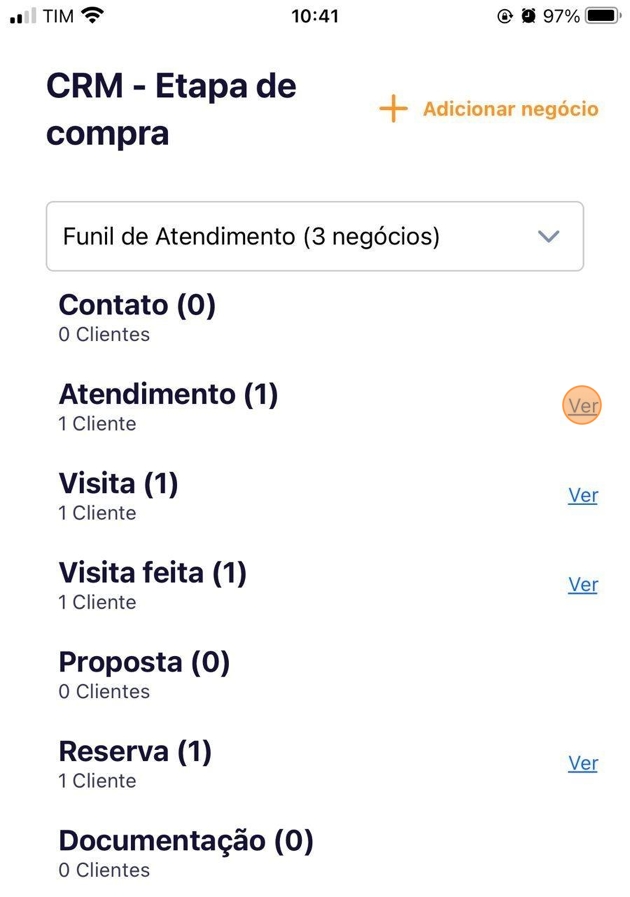The width and height of the screenshot is (630, 897).
Task: Tap the alarm clock status icon
Action: (x=528, y=16)
